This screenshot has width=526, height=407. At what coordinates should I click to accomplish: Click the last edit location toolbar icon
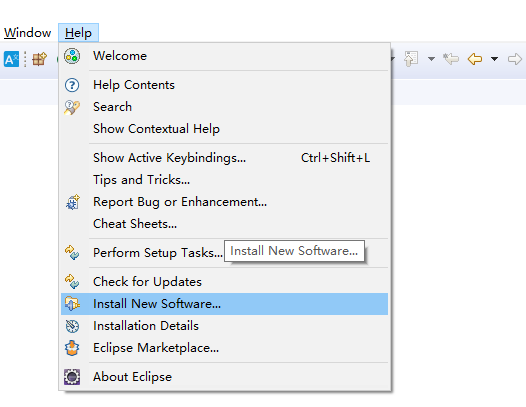(451, 59)
